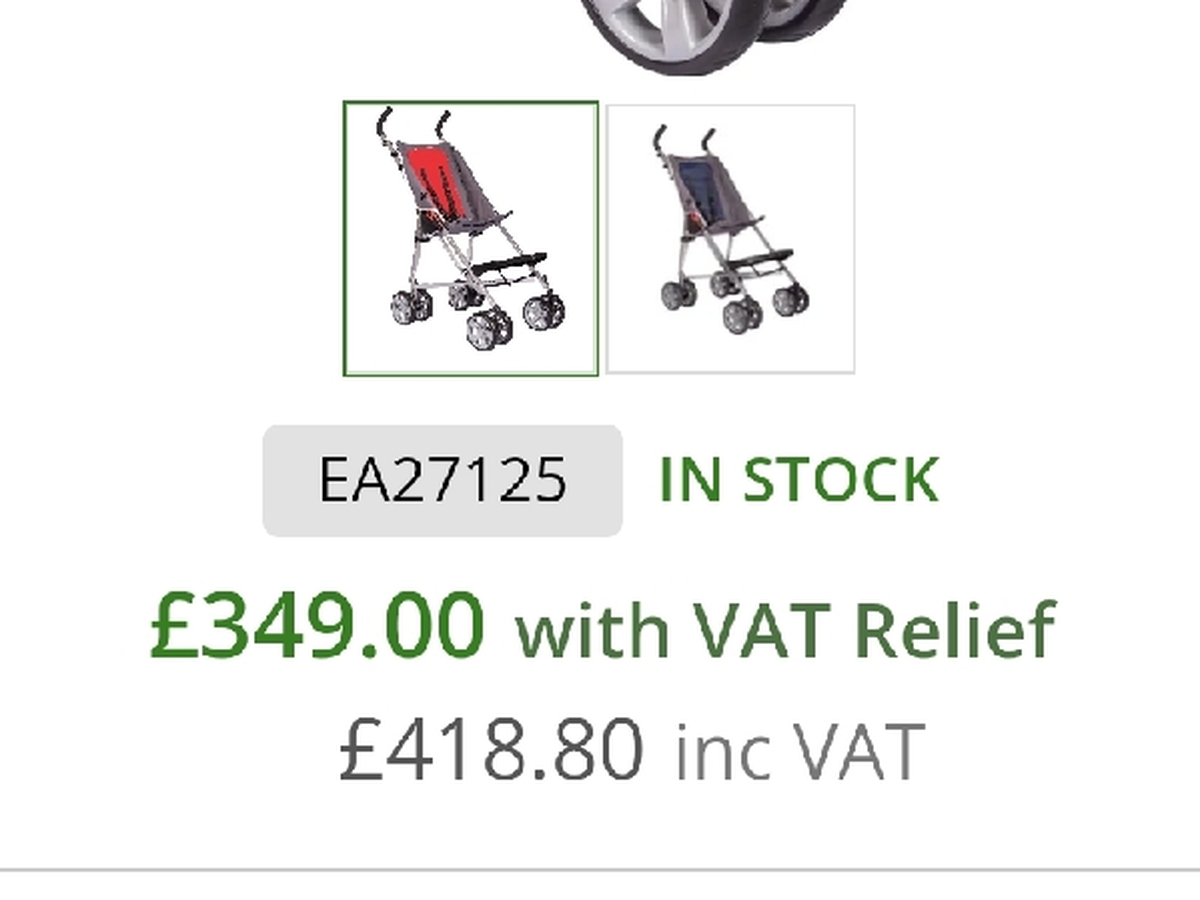The width and height of the screenshot is (1200, 900).
Task: Click the front wheels of blue stroller
Action: pos(764,308)
